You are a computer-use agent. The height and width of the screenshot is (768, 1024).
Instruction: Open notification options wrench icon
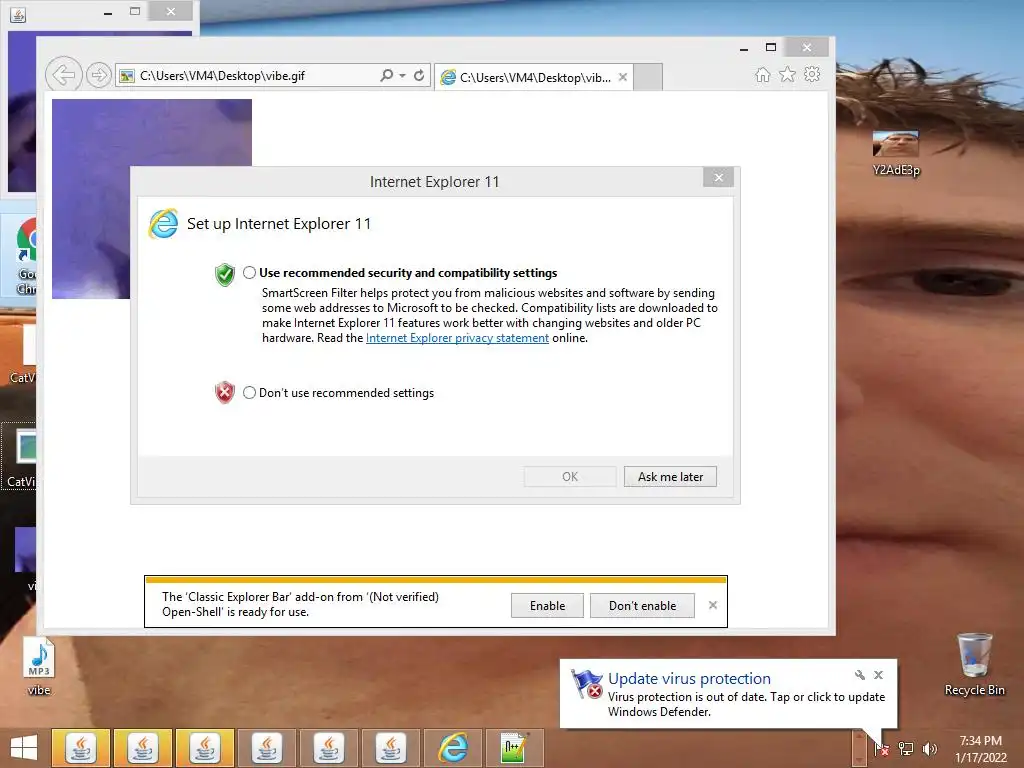coord(859,675)
